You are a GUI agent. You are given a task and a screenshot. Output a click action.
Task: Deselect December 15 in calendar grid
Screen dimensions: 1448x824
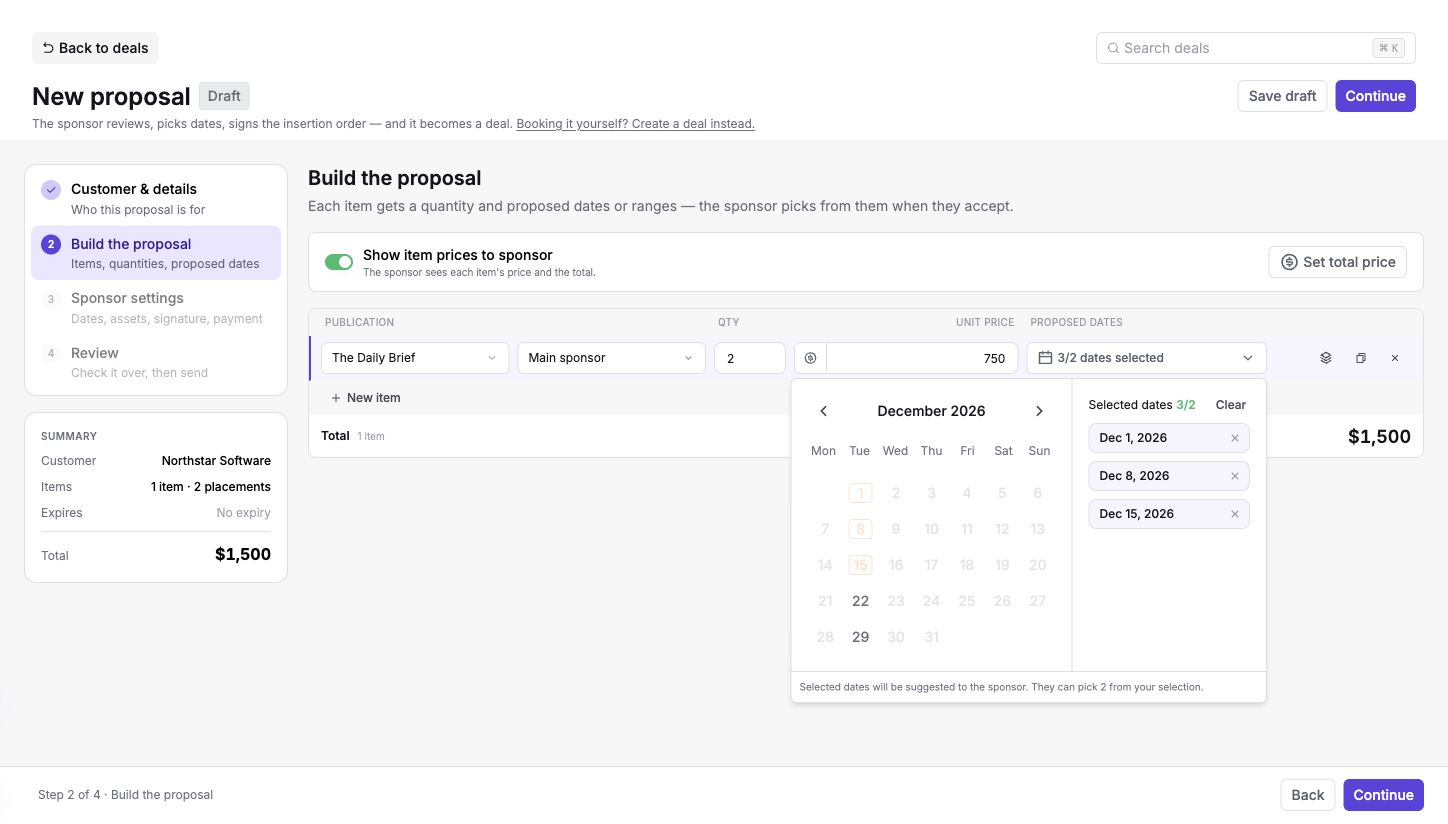(x=860, y=565)
